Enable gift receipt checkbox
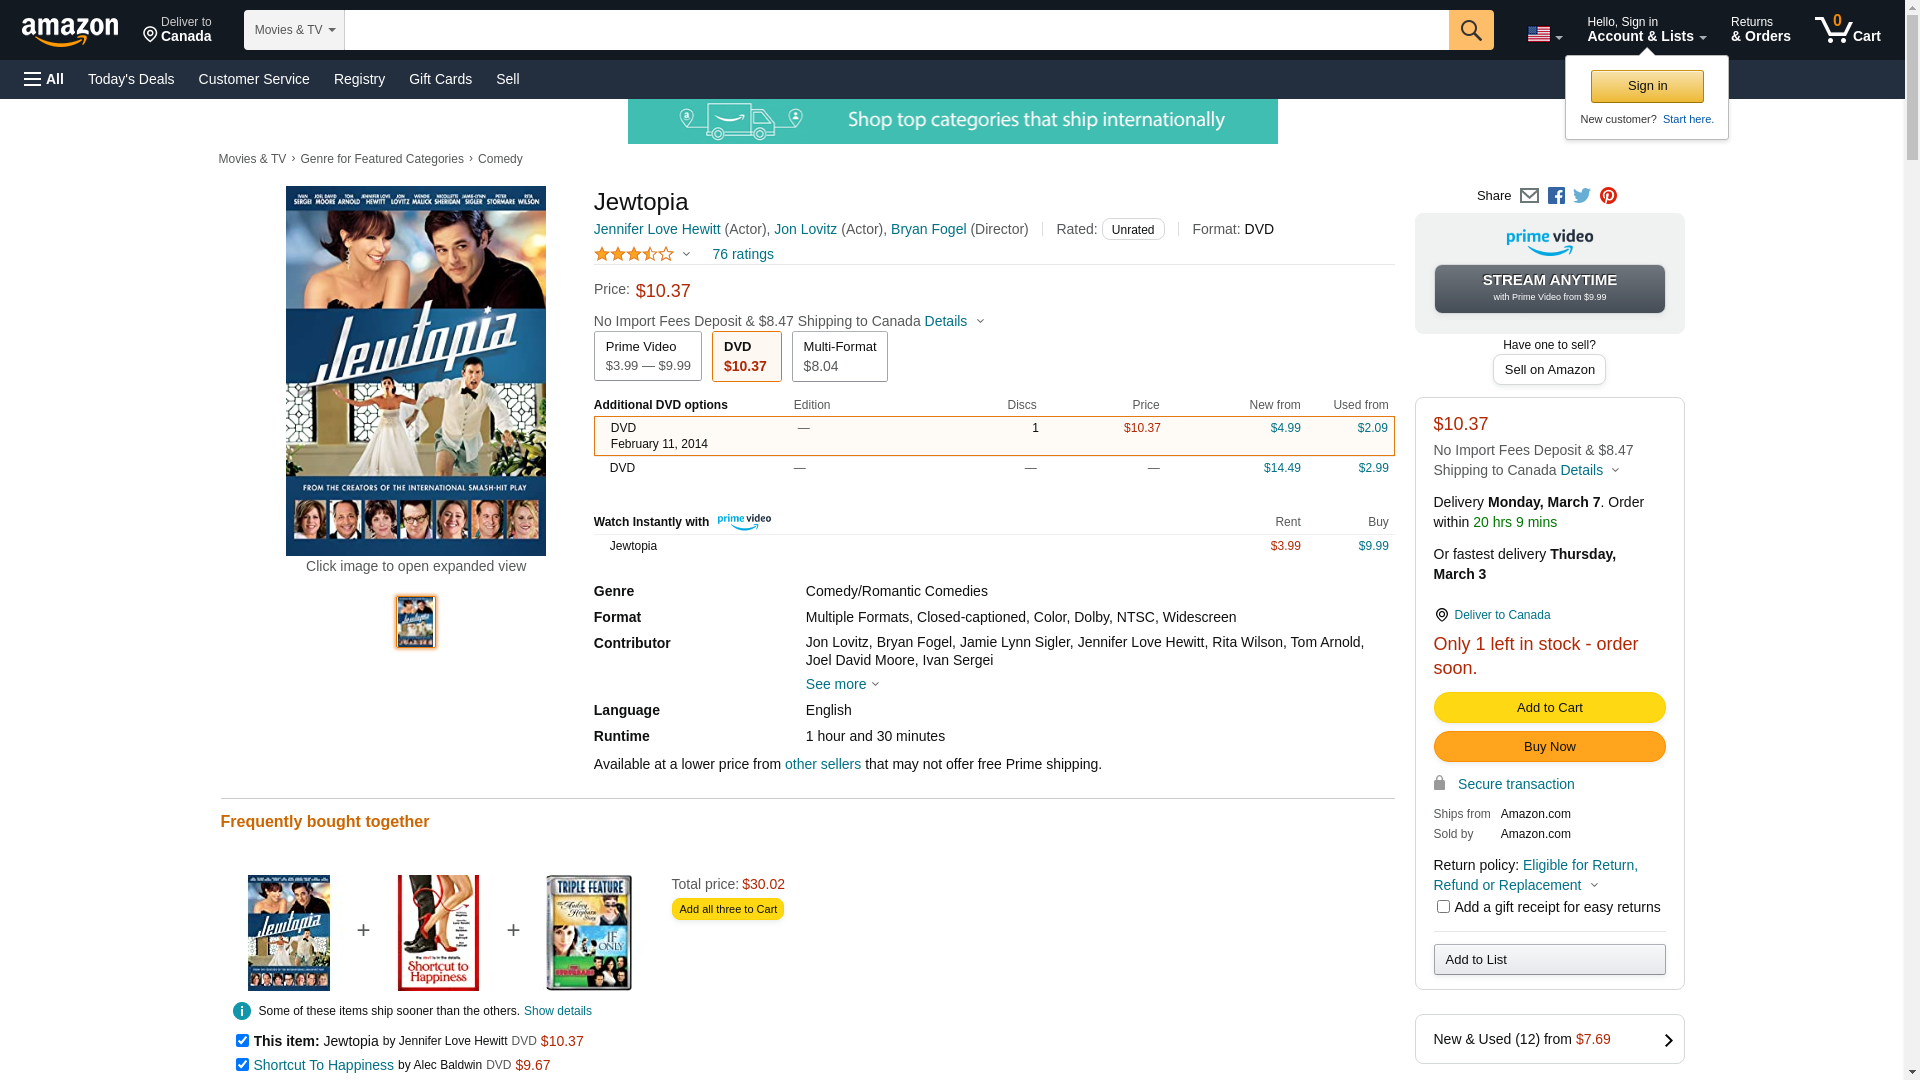Screen dimensions: 1920x1080 coord(1443,907)
